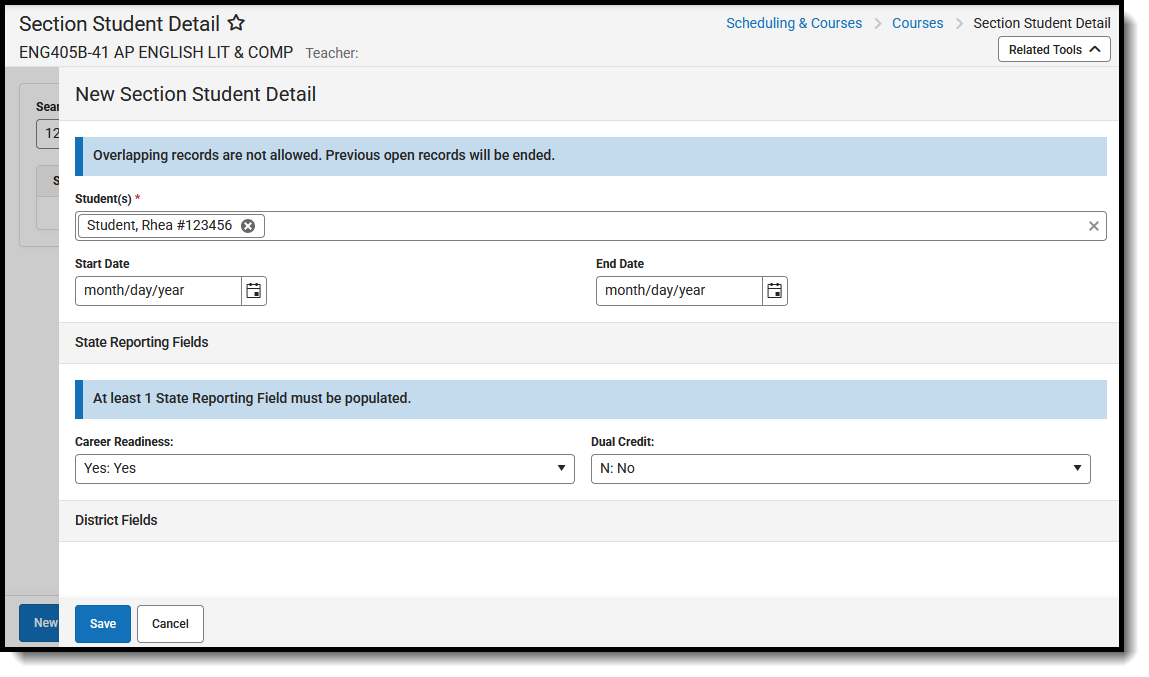
Task: Save the new section student detail
Action: pyautogui.click(x=102, y=623)
